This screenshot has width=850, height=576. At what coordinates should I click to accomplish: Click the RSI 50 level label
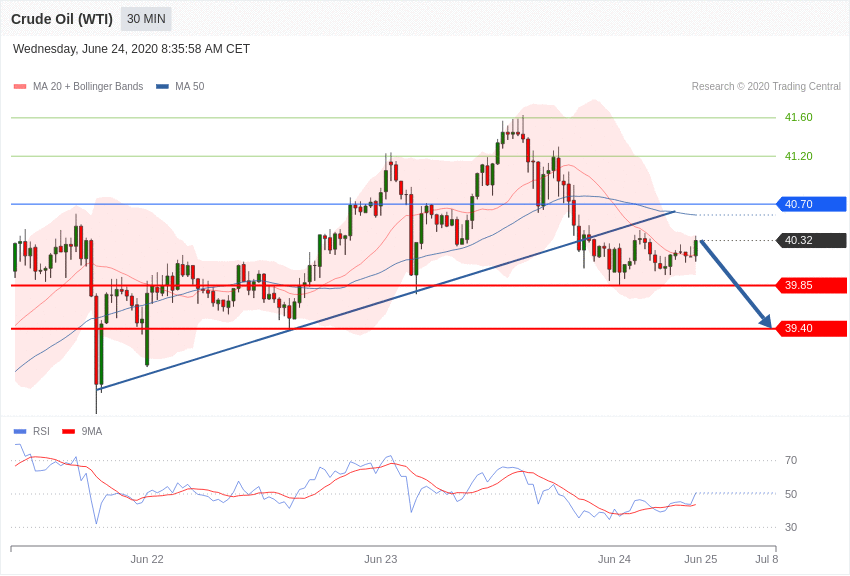(x=791, y=494)
